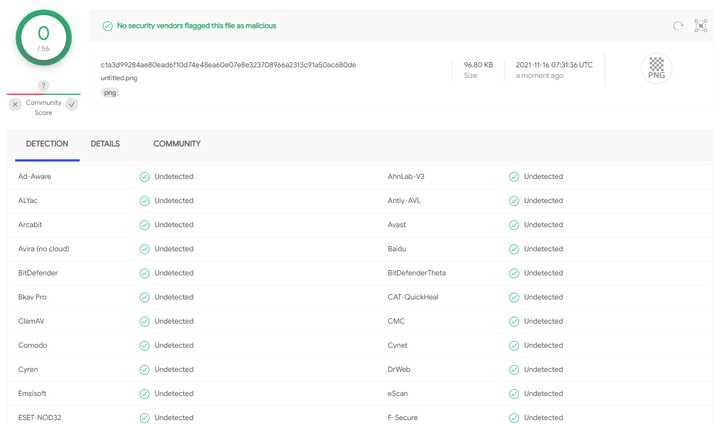The height and width of the screenshot is (424, 720).
Task: Click the png tag label
Action: 109,92
